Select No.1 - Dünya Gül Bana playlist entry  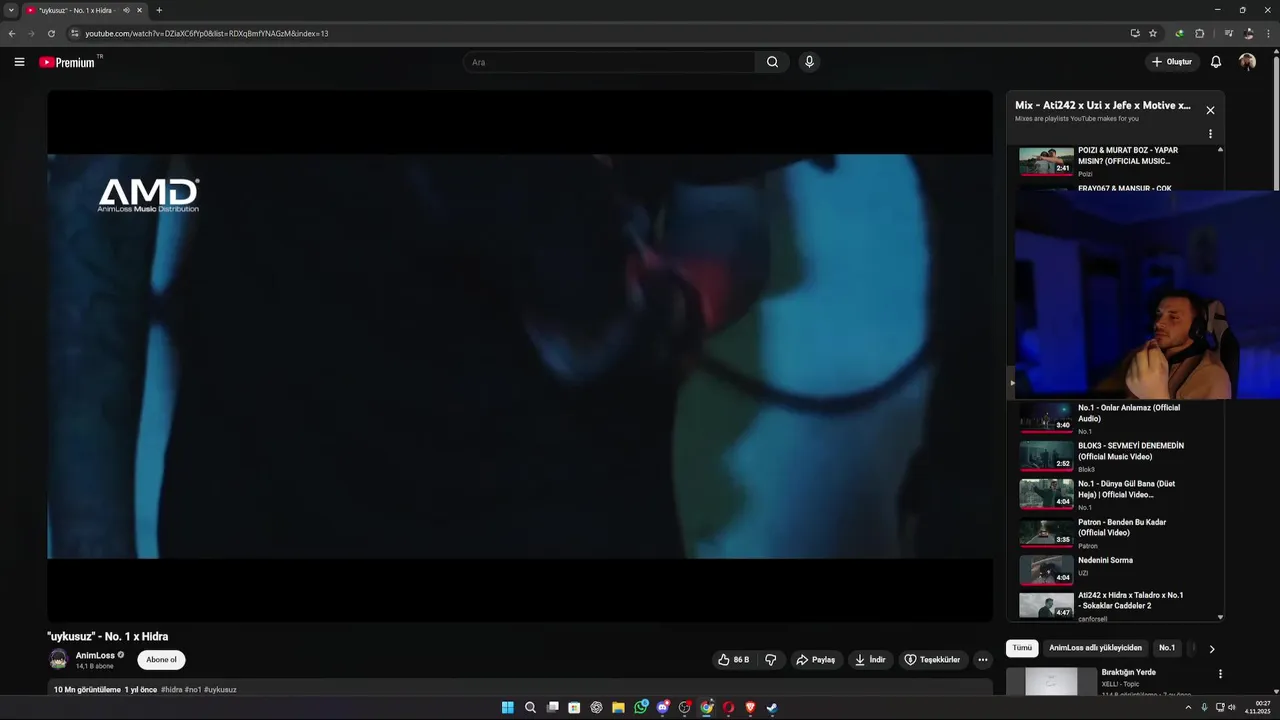pos(1115,494)
